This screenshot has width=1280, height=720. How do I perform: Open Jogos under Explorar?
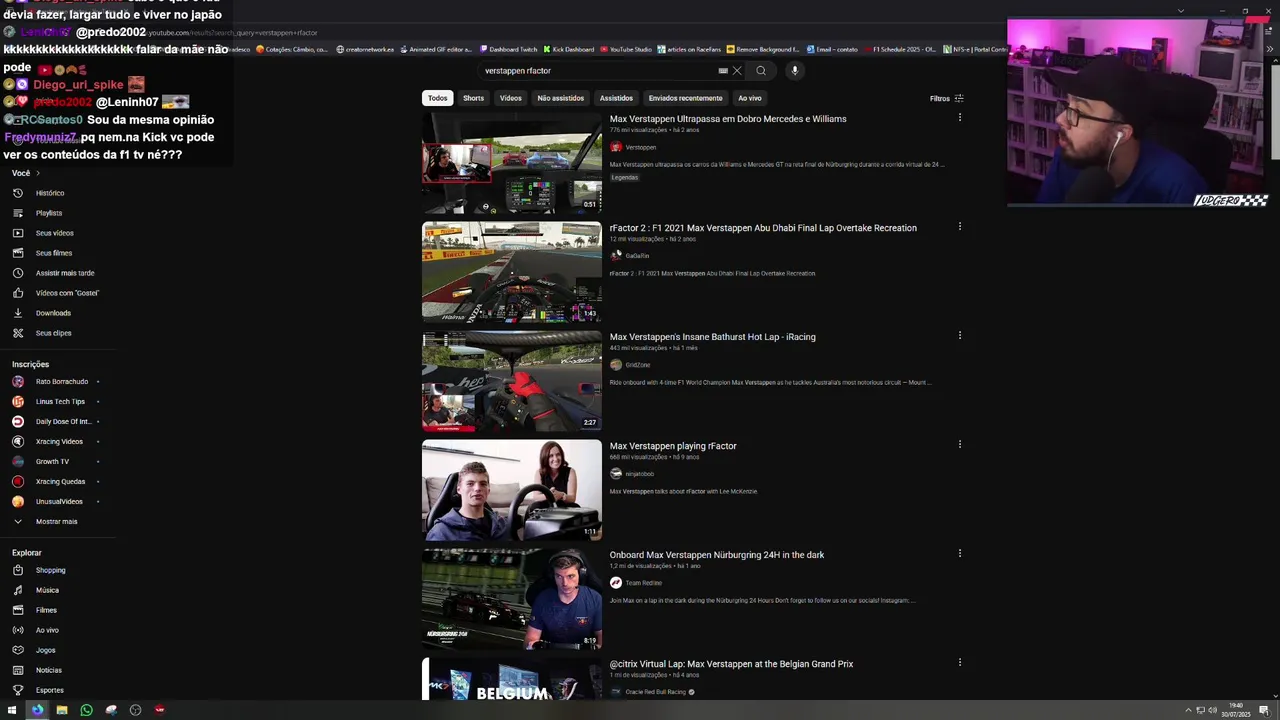45,650
